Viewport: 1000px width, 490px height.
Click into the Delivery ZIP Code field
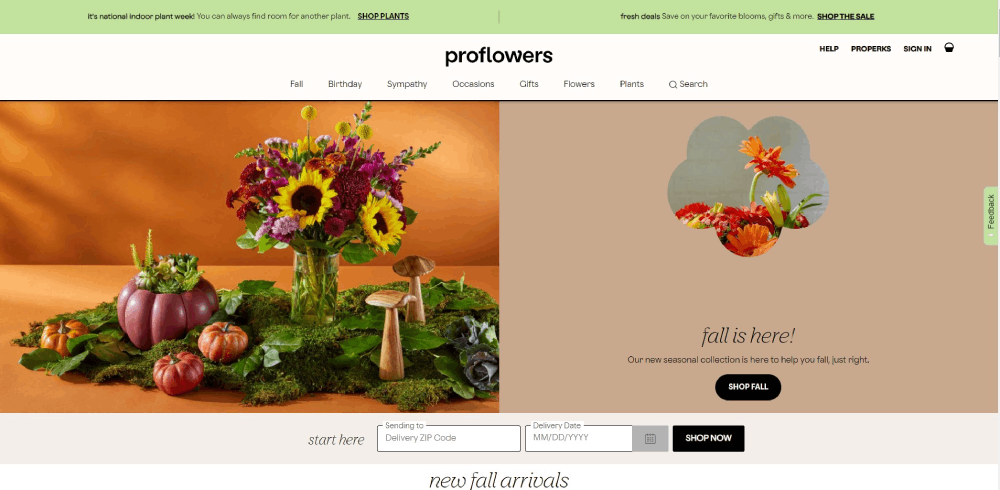449,438
